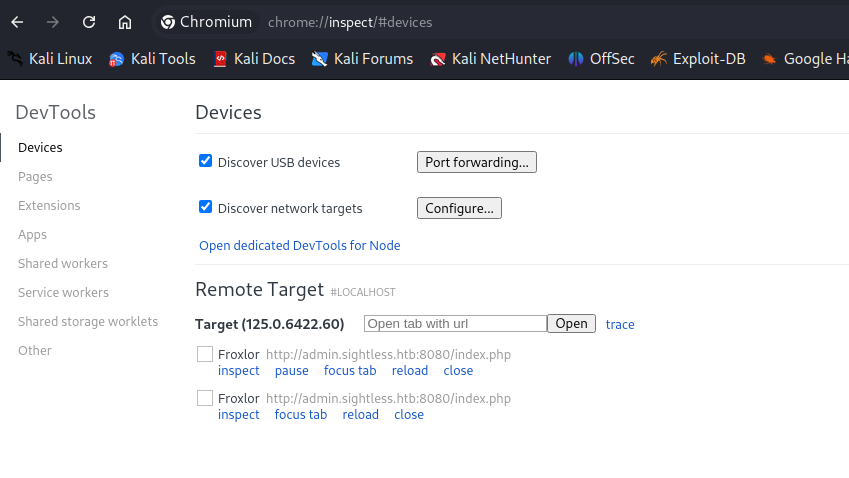The height and width of the screenshot is (478, 849).
Task: Select Service workers in the sidebar
Action: tap(63, 292)
